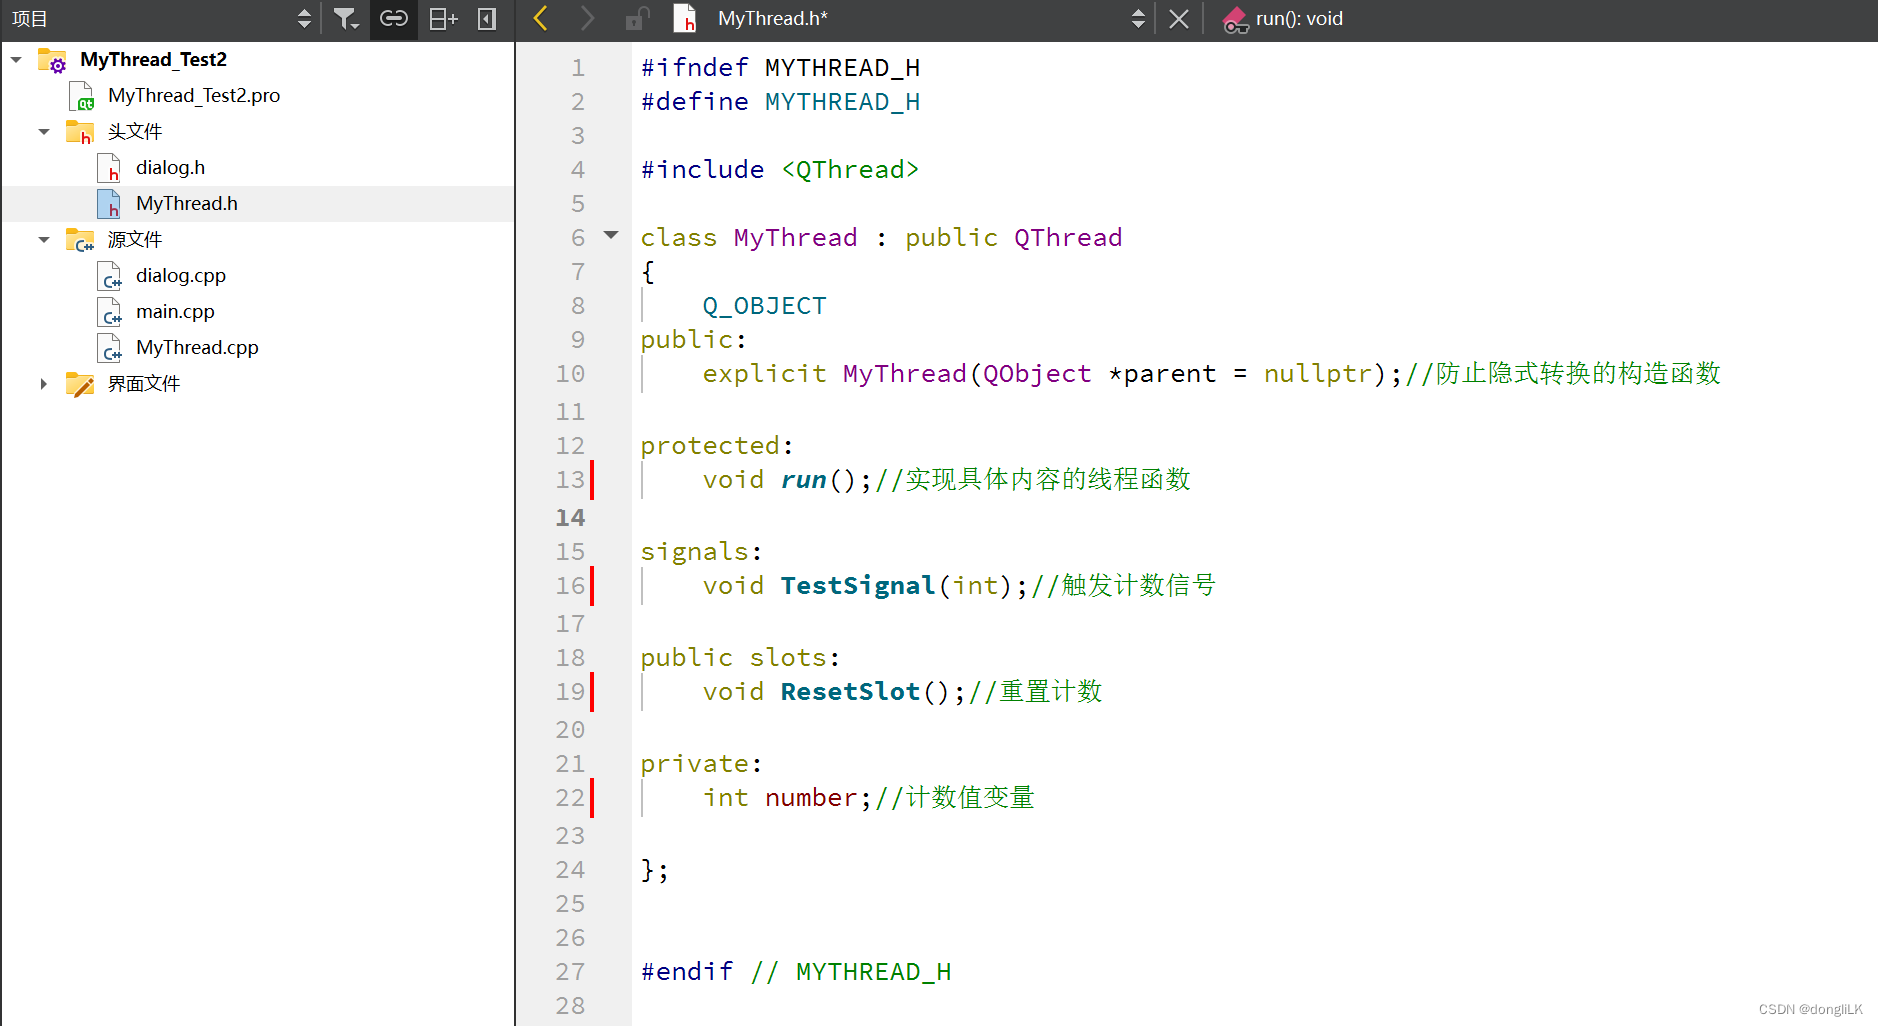Click ResetSlot on line 19
The height and width of the screenshot is (1026, 1878).
tap(850, 692)
